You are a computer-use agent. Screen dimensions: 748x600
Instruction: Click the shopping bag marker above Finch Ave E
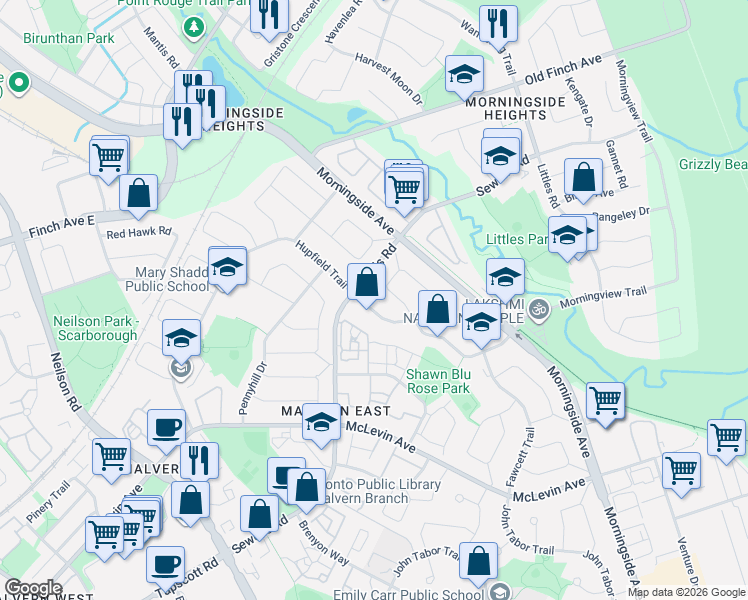click(138, 194)
